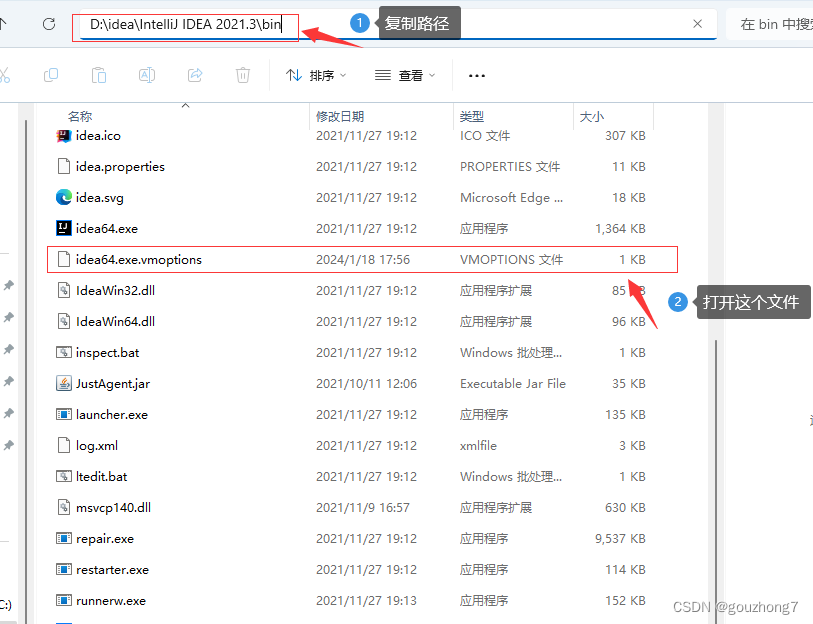Open the 排序 sort dropdown
Image resolution: width=813 pixels, height=624 pixels.
315,76
